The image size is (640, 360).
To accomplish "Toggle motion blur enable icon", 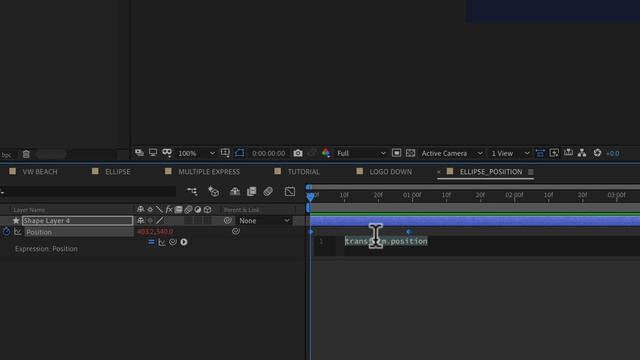I will (268, 191).
